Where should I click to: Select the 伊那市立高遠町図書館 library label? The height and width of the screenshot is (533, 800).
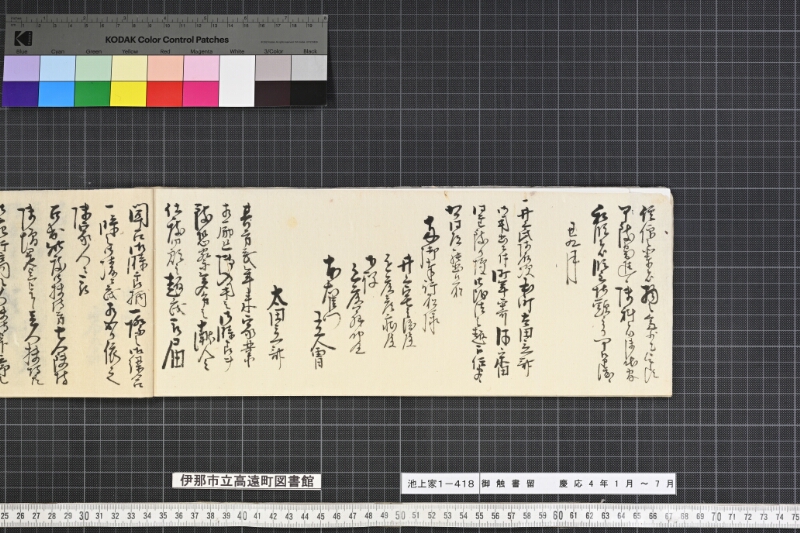(x=246, y=481)
